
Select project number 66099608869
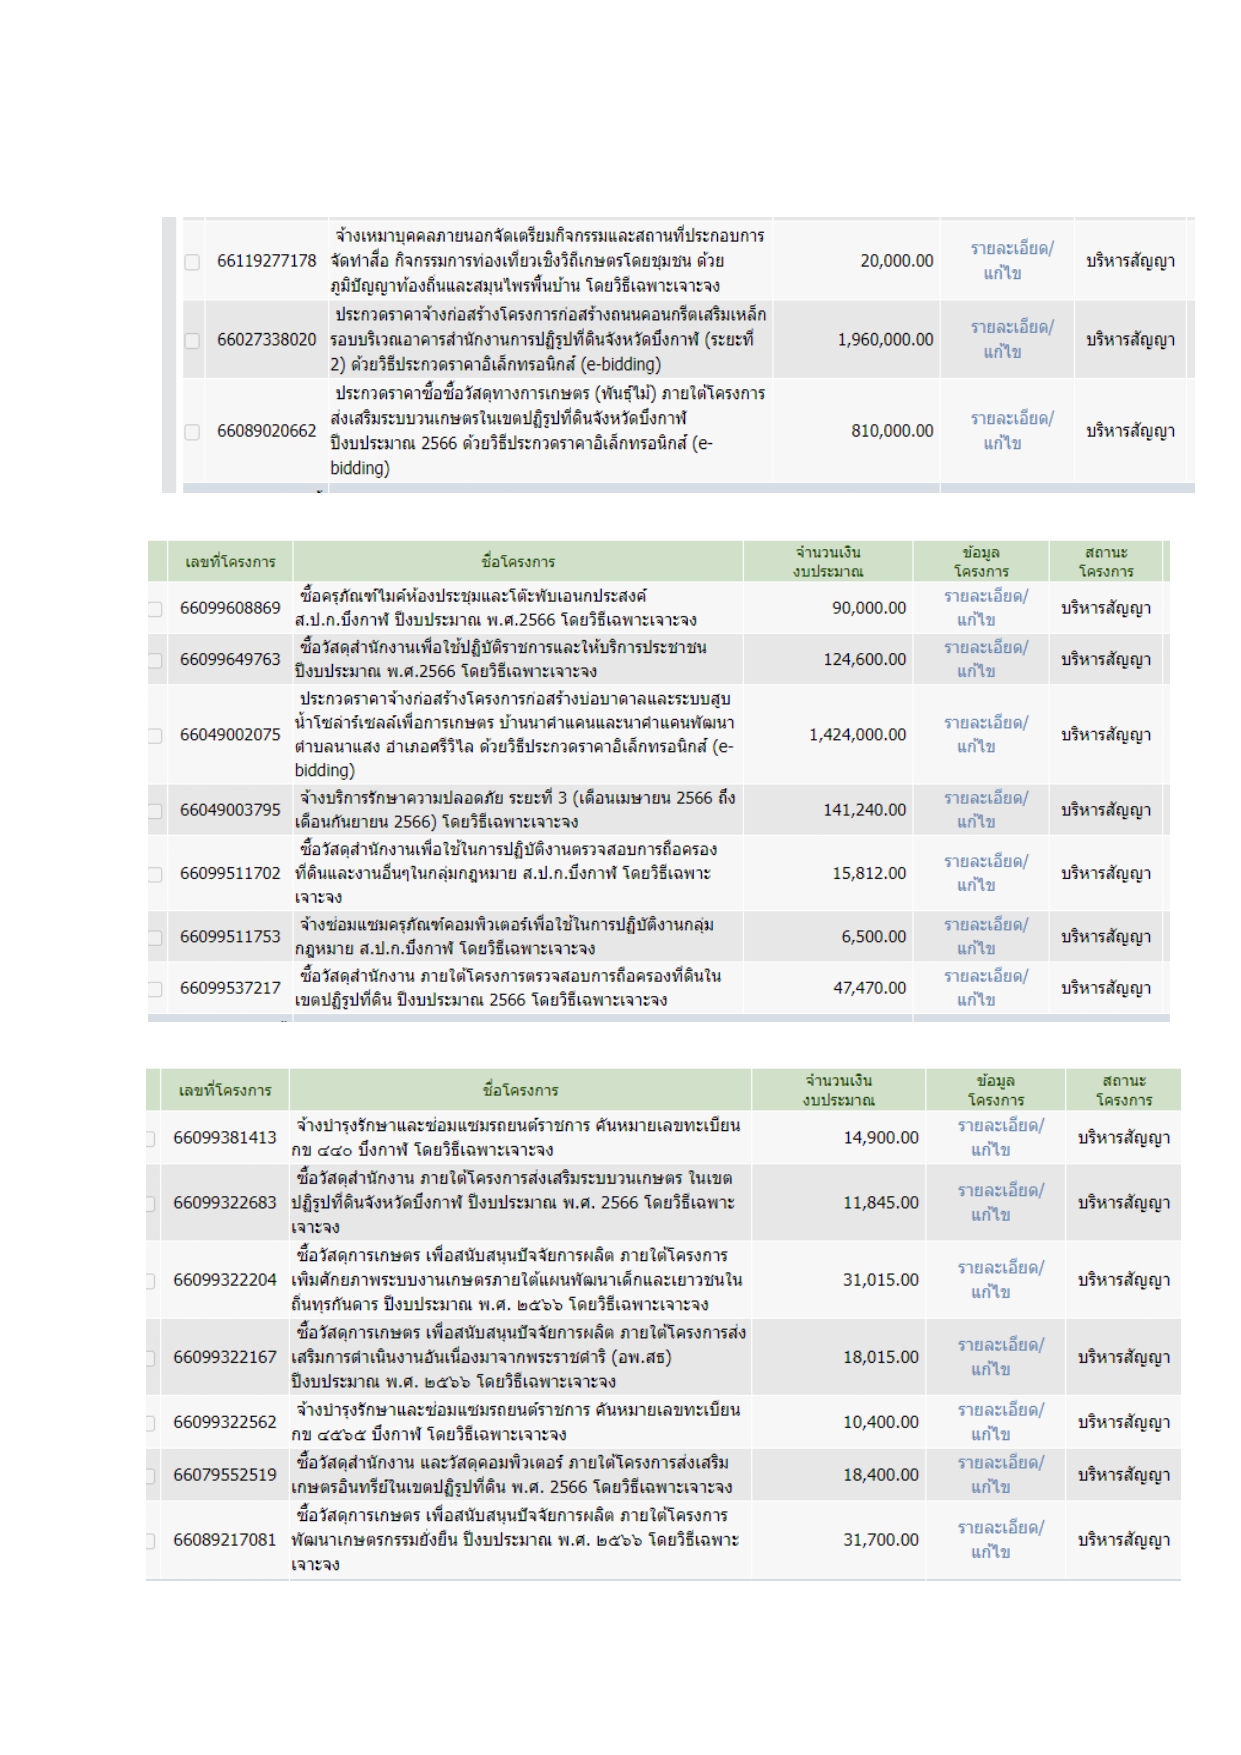click(230, 608)
